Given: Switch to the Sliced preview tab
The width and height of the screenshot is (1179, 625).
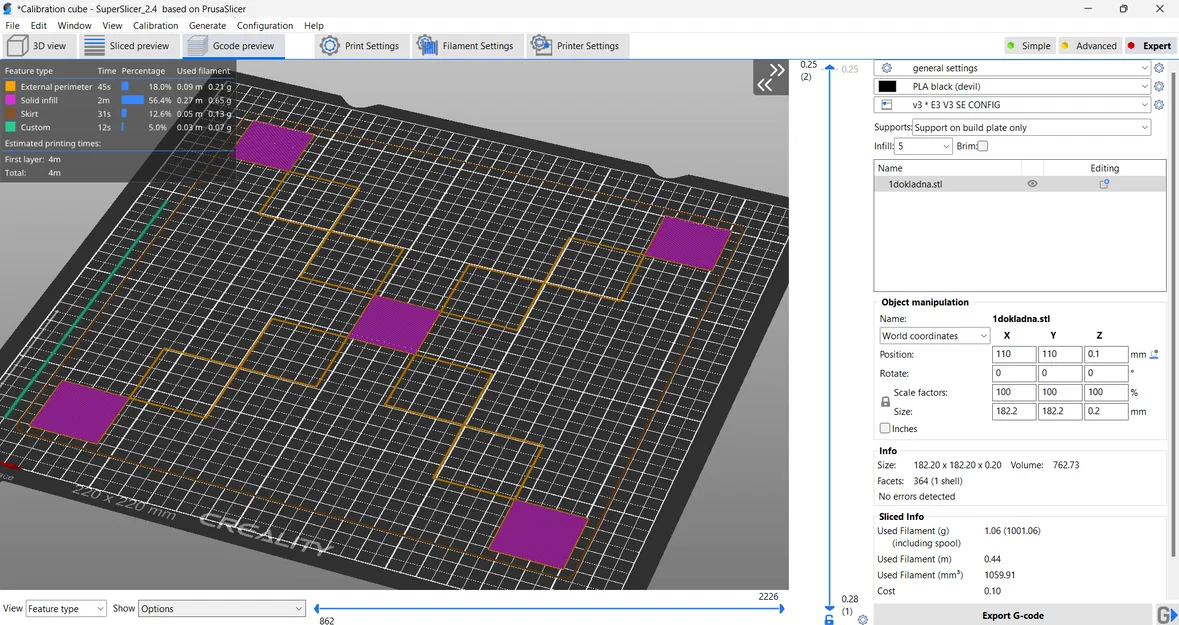Looking at the screenshot, I should [127, 46].
